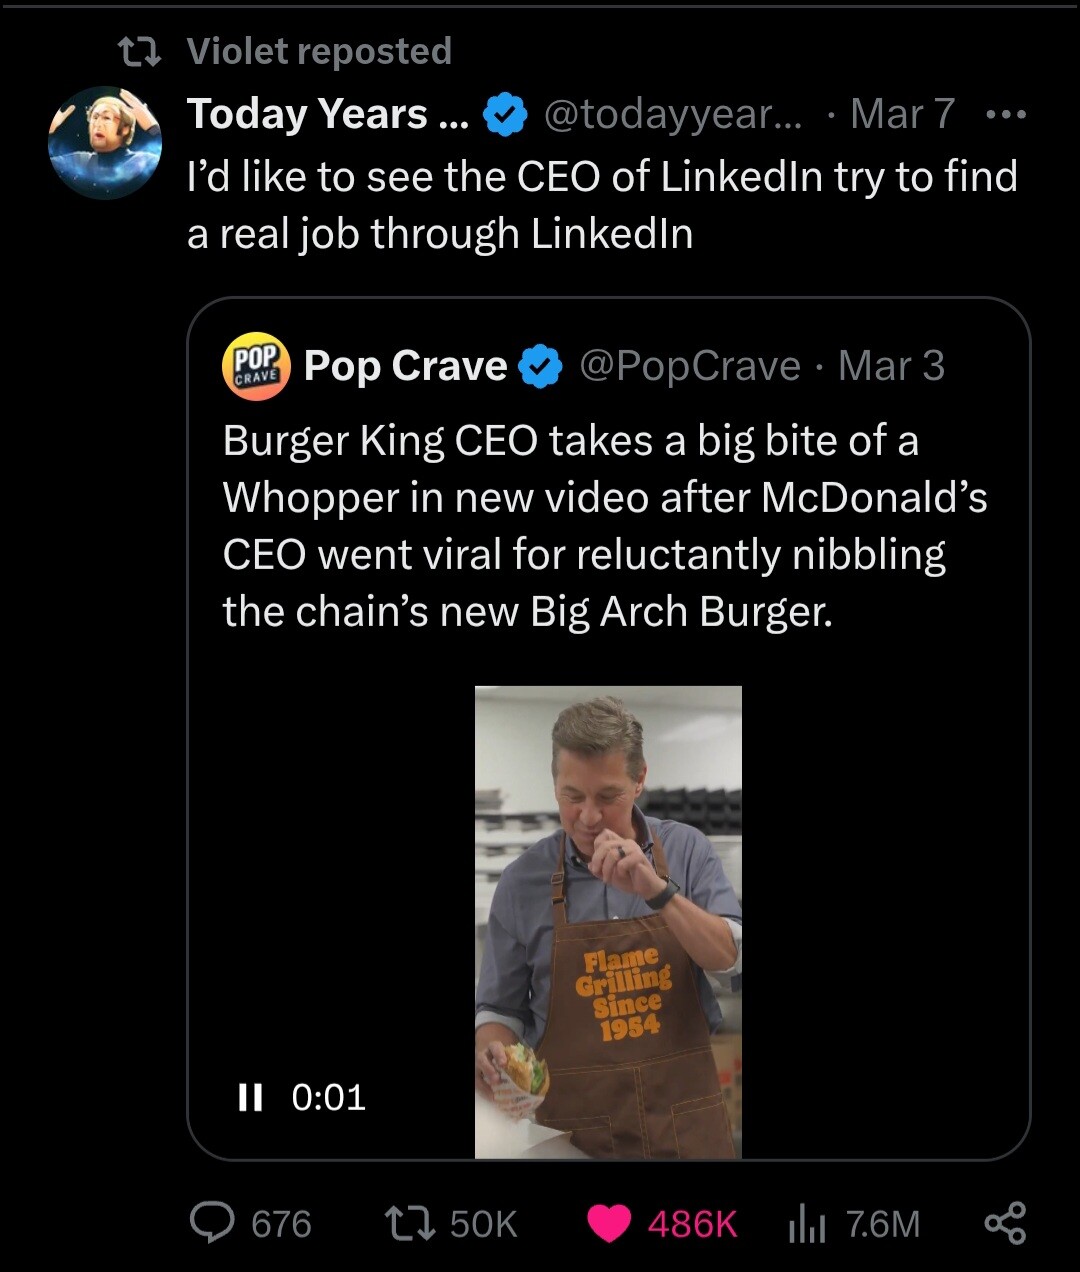Click Today Years verified badge
1080x1272 pixels.
[506, 116]
